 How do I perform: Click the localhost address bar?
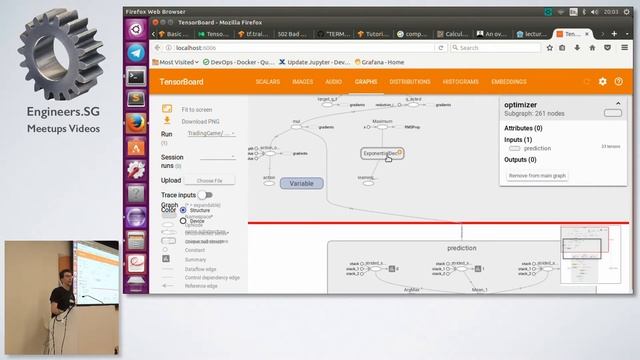coord(300,48)
